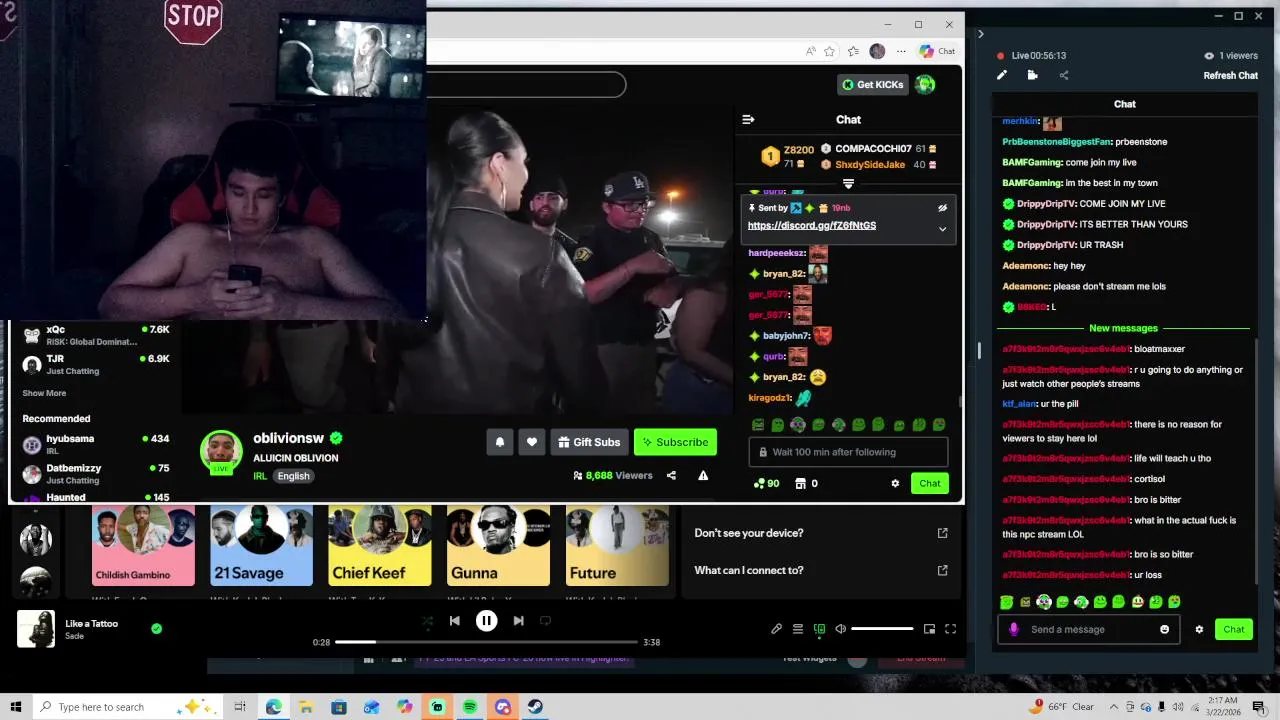Open Kick chat settings gear
Viewport: 1280px width, 720px height.
(895, 484)
